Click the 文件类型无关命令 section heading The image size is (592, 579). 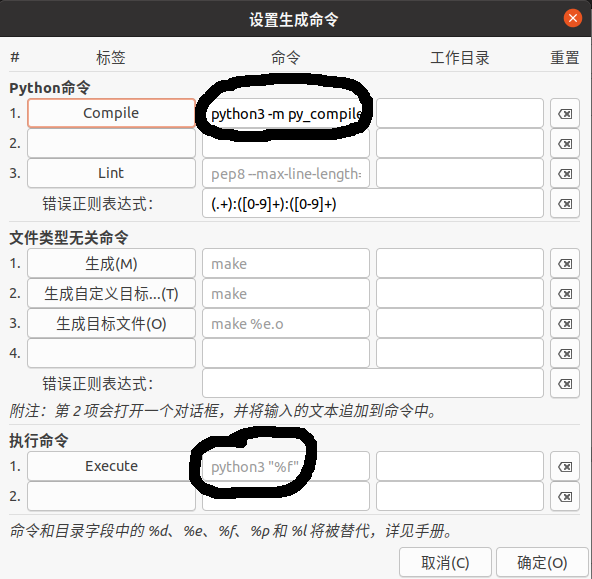[69, 238]
